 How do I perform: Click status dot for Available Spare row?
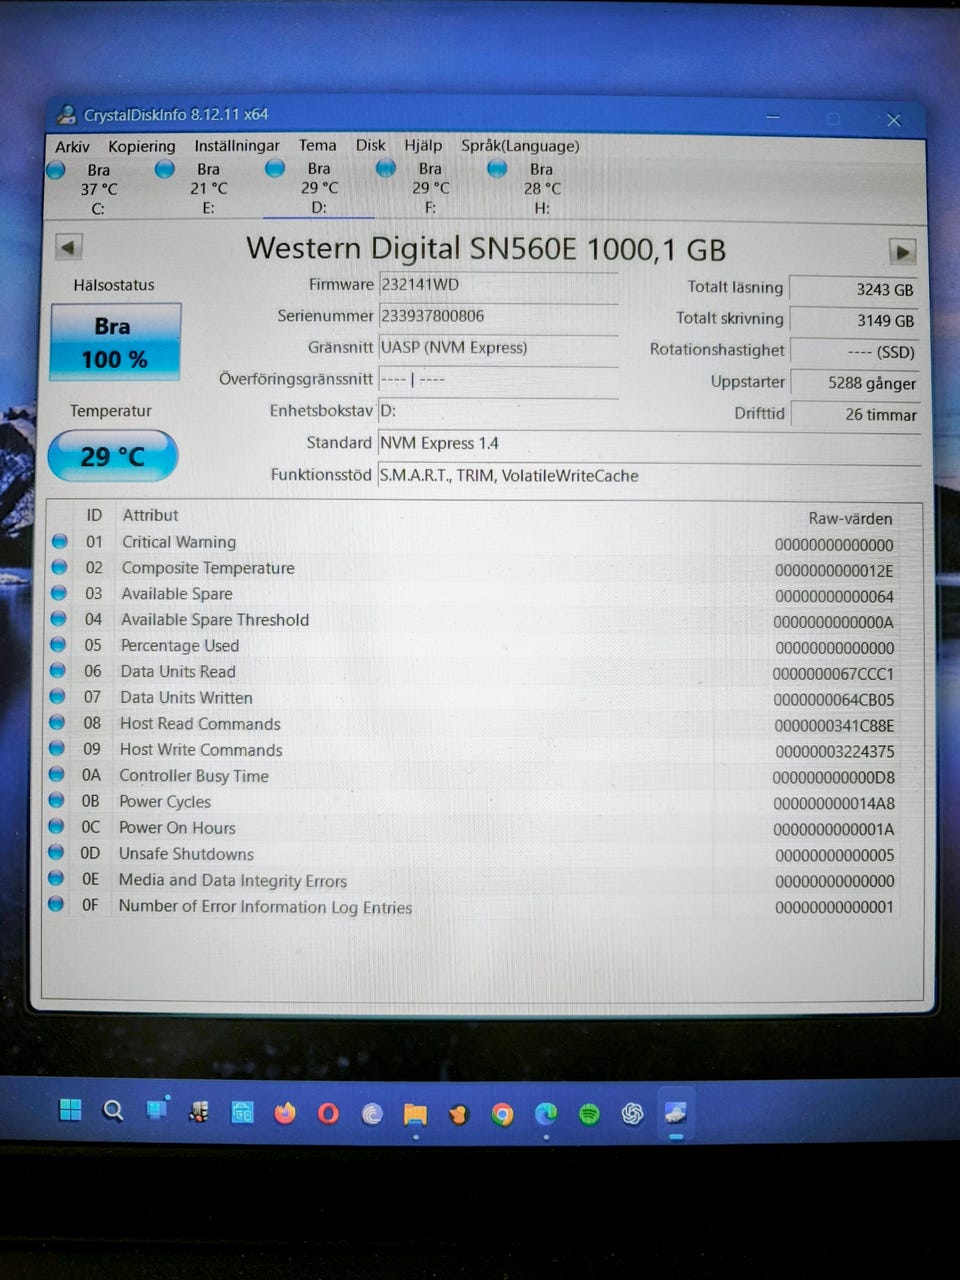59,594
